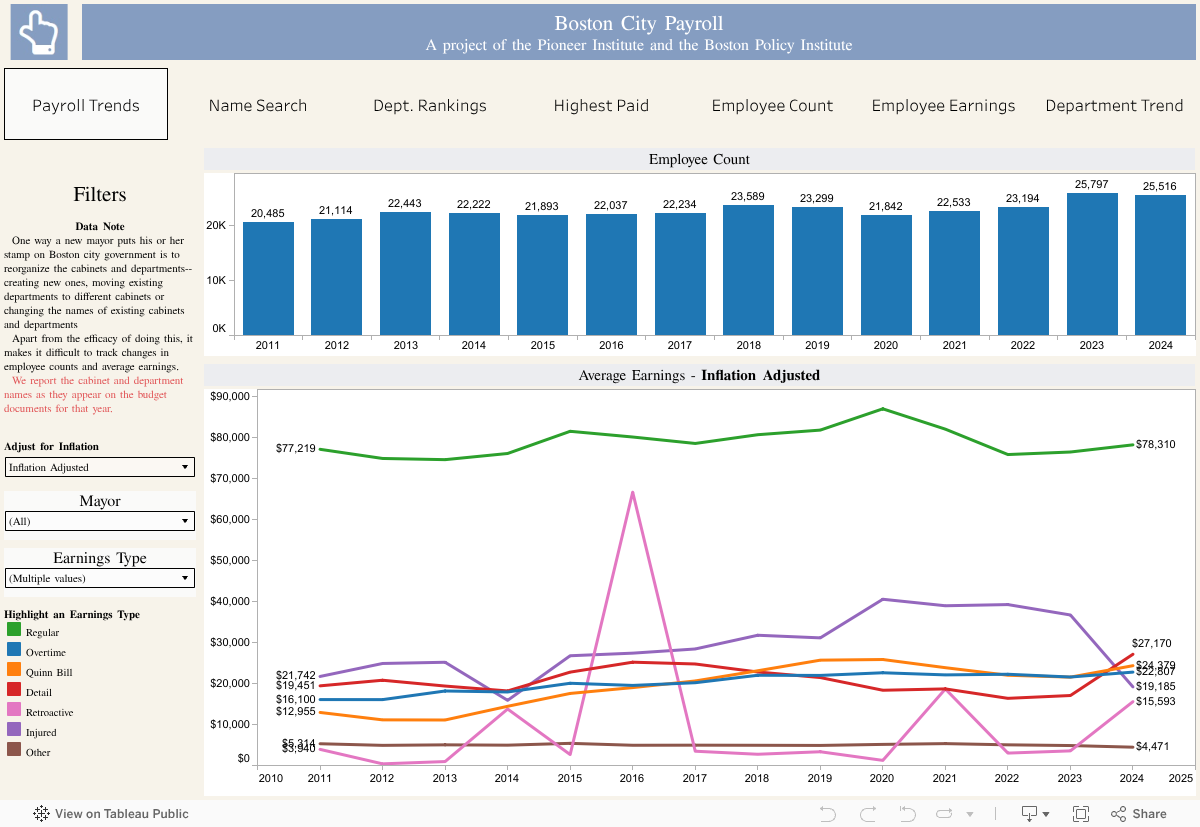The height and width of the screenshot is (827, 1200).
Task: Expand the Mayor filter dropdown
Action: [x=100, y=521]
